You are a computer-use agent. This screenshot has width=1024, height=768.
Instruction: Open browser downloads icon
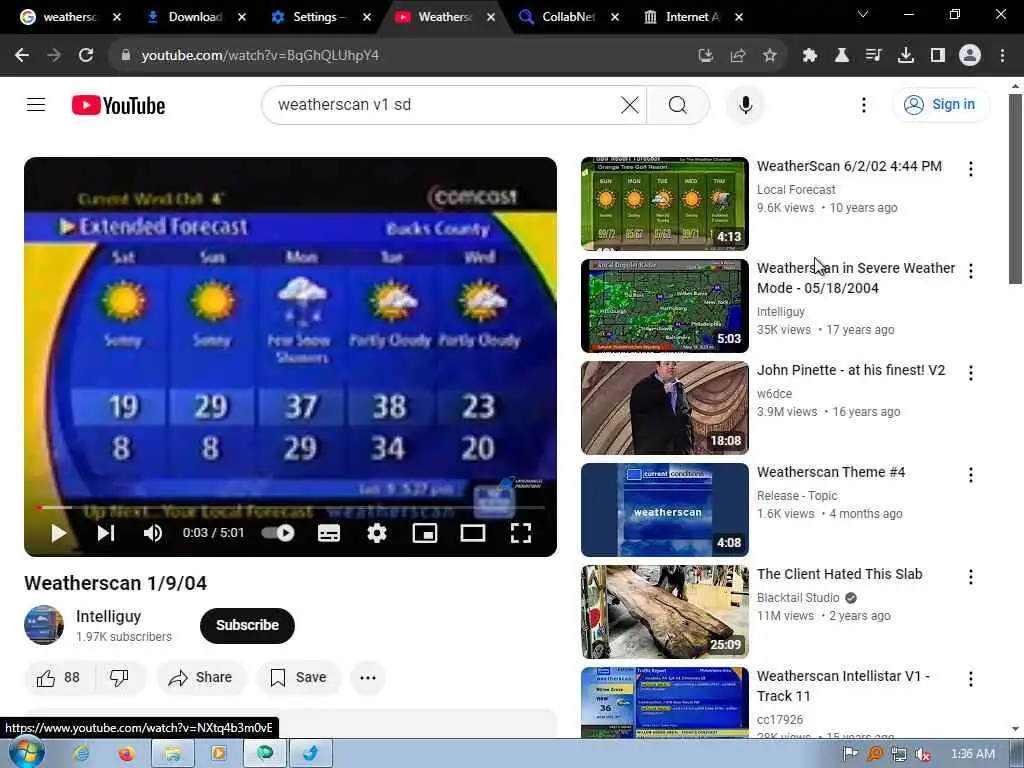(x=906, y=56)
